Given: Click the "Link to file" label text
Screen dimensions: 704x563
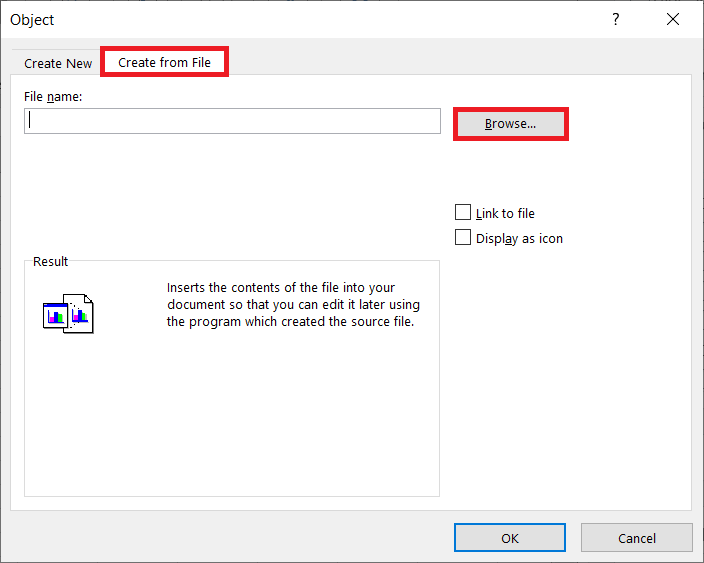Looking at the screenshot, I should (x=505, y=213).
